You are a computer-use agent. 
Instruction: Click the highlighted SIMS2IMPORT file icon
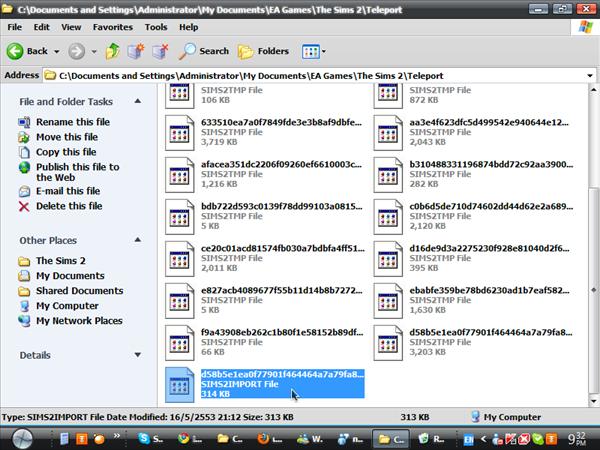[x=179, y=385]
